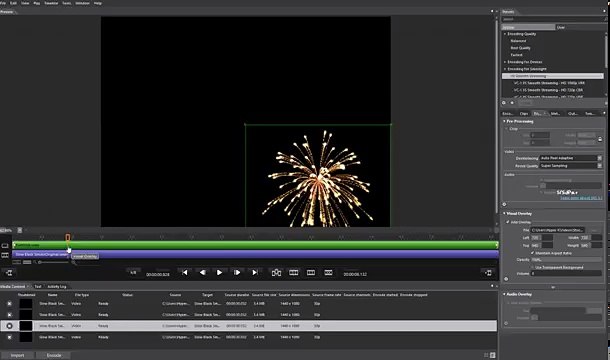Click the gear icon at the bottom of Pre-Processing
The image size is (610, 360).
tap(505, 204)
